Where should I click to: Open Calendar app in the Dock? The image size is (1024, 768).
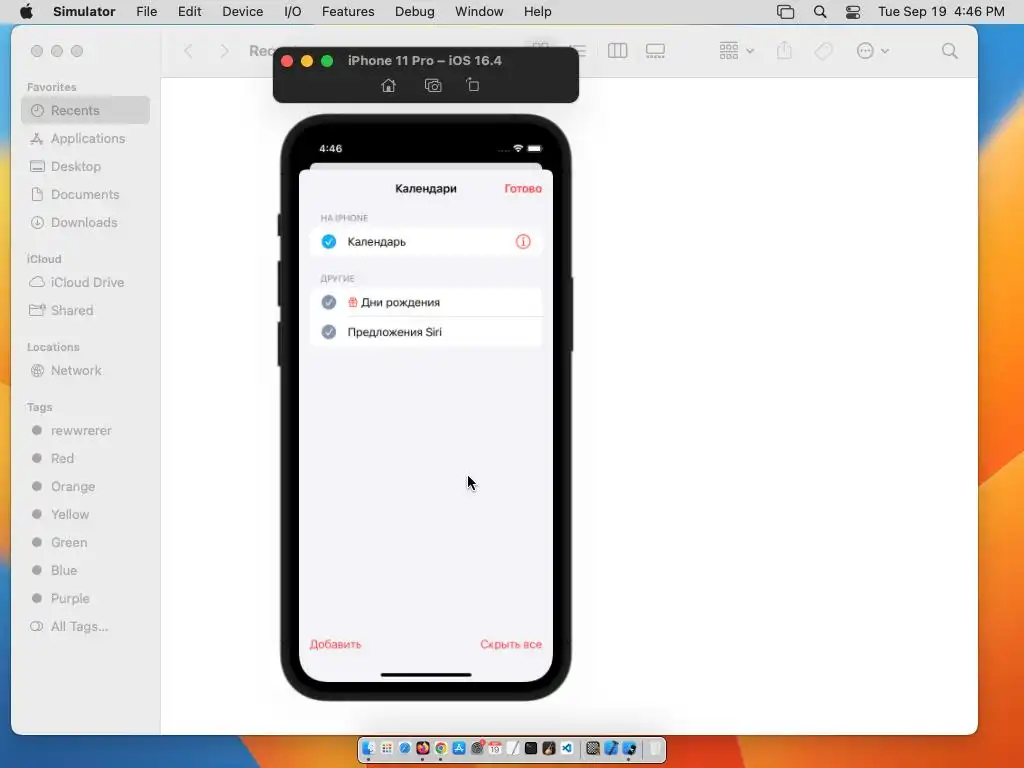click(x=495, y=748)
